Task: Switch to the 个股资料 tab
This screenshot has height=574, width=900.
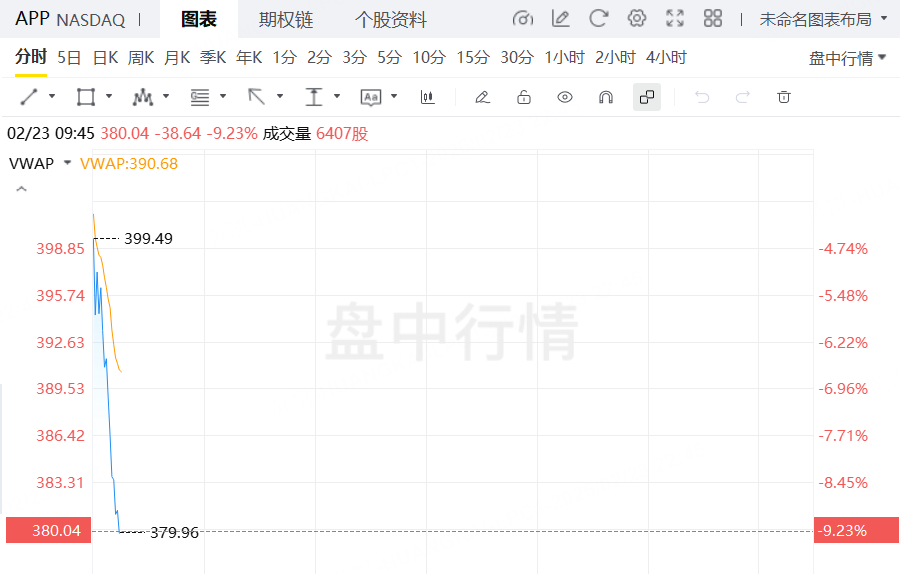Action: [390, 20]
